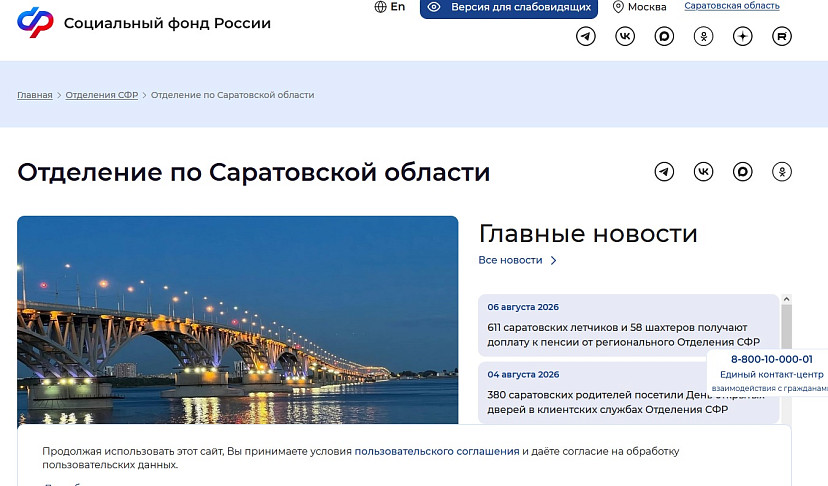Click the news list scrollbar thumb
The image size is (828, 486).
tap(786, 326)
